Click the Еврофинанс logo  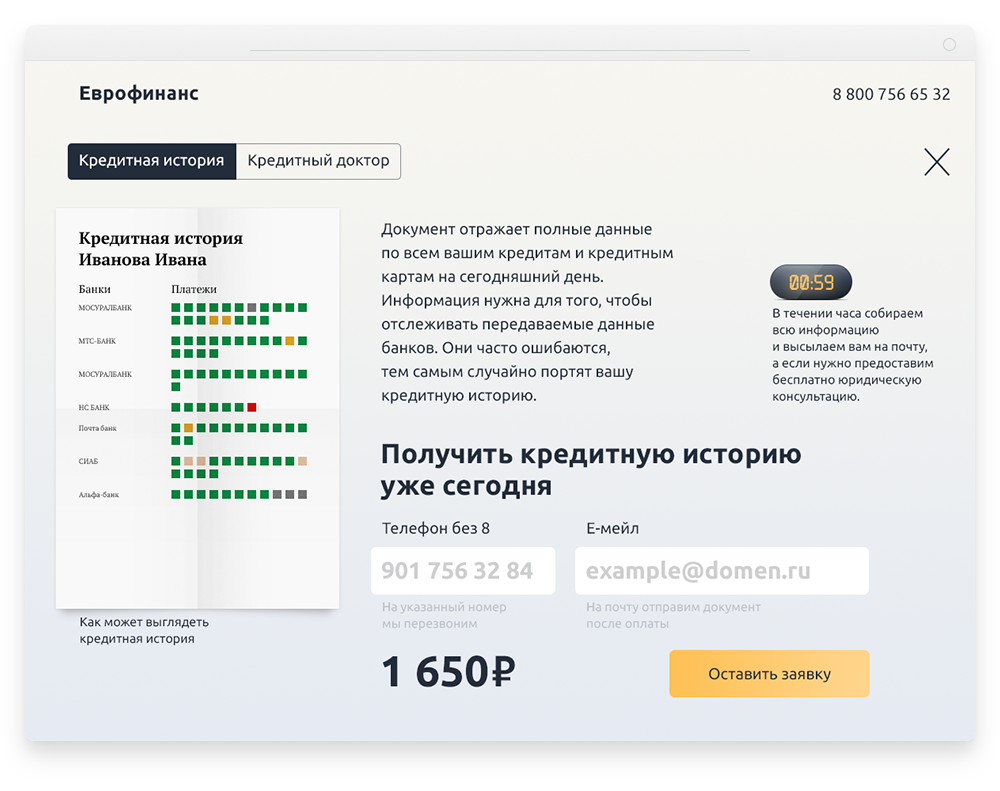(139, 94)
